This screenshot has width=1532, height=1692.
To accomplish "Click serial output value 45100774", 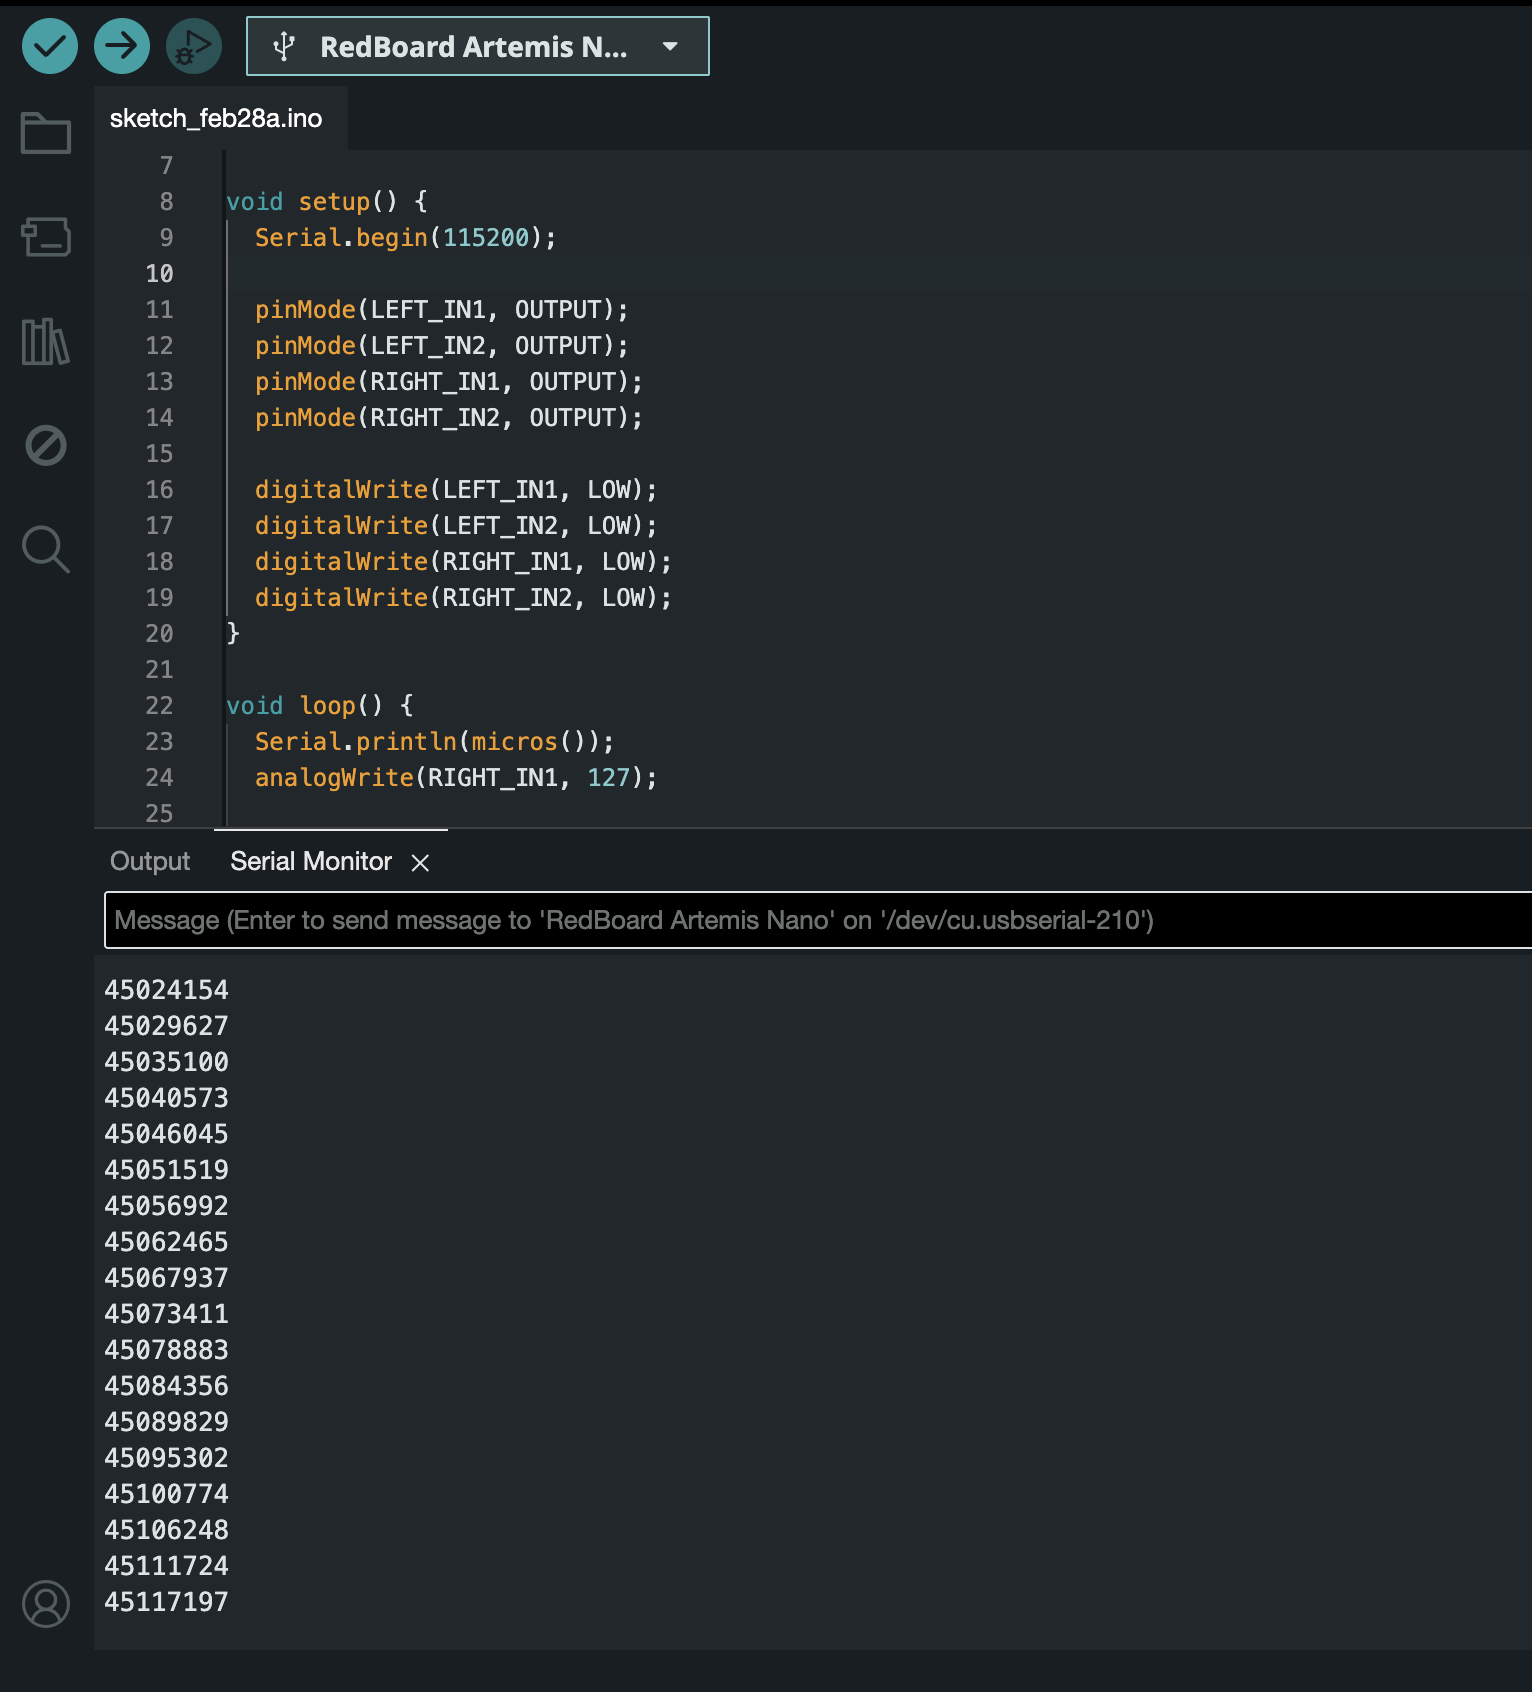I will tap(167, 1493).
